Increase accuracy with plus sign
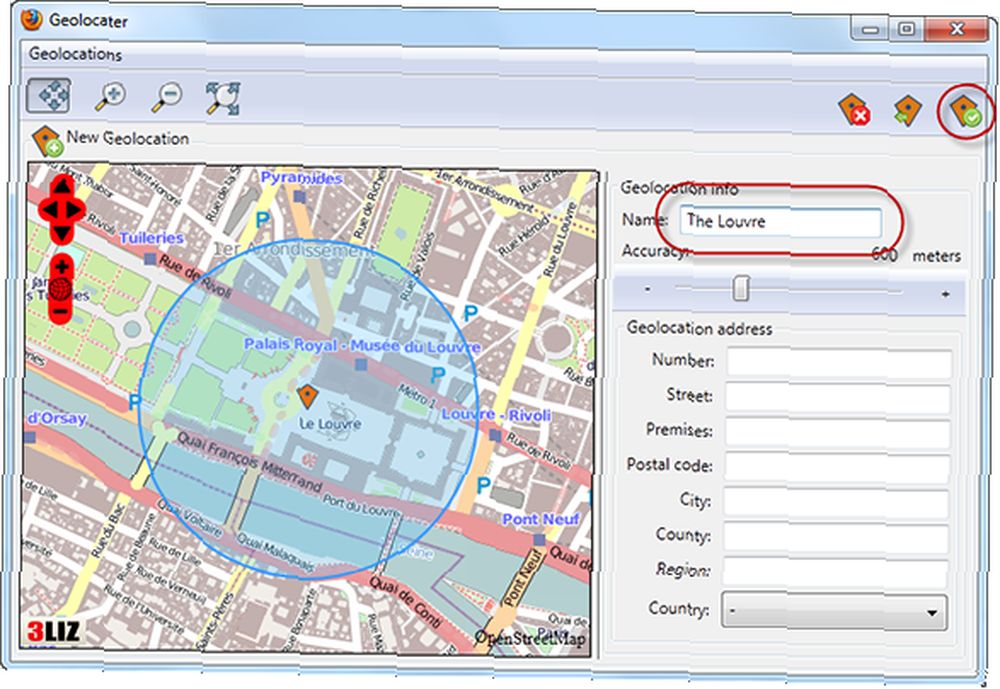The height and width of the screenshot is (689, 1000). click(945, 293)
